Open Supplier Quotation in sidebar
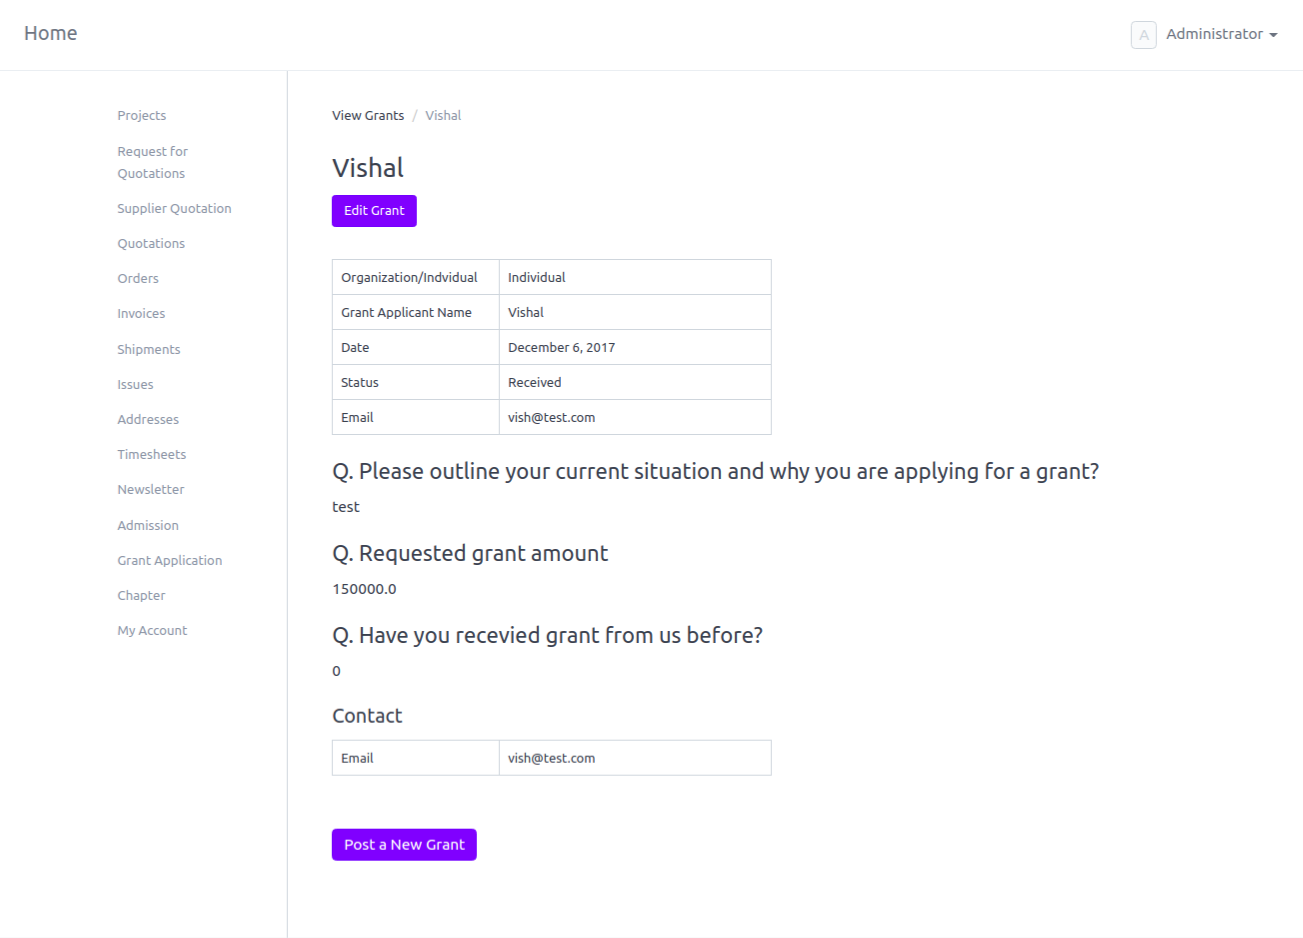This screenshot has height=938, width=1303. pos(174,209)
